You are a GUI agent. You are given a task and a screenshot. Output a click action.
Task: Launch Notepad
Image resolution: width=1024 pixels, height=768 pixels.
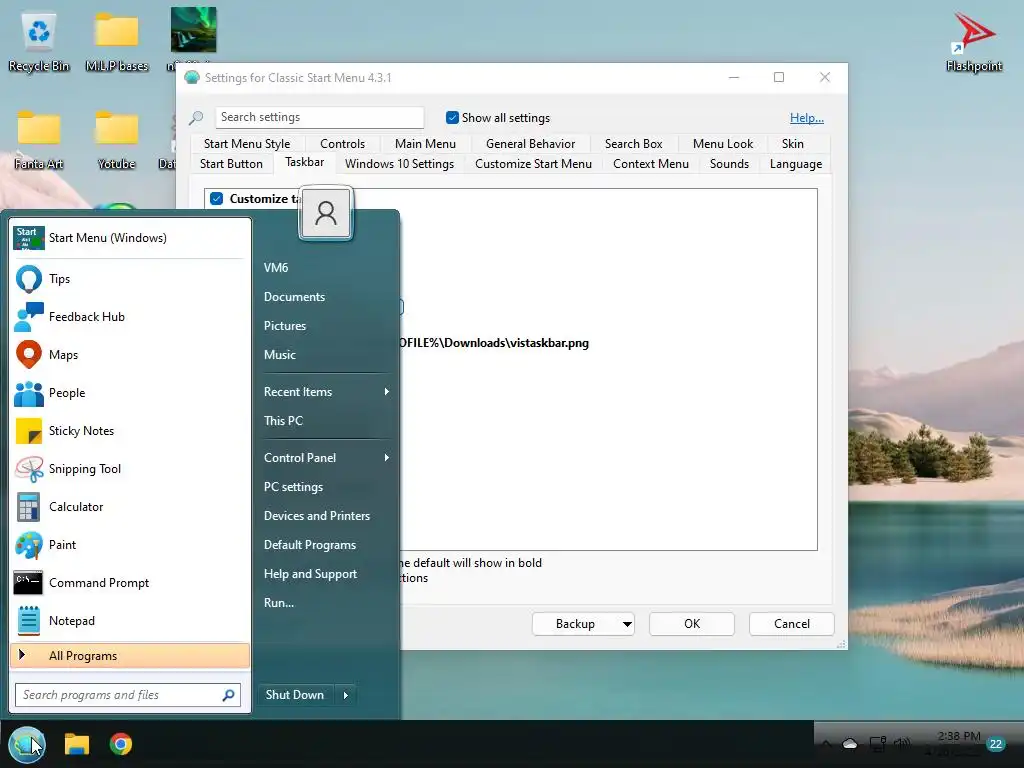tap(130, 620)
